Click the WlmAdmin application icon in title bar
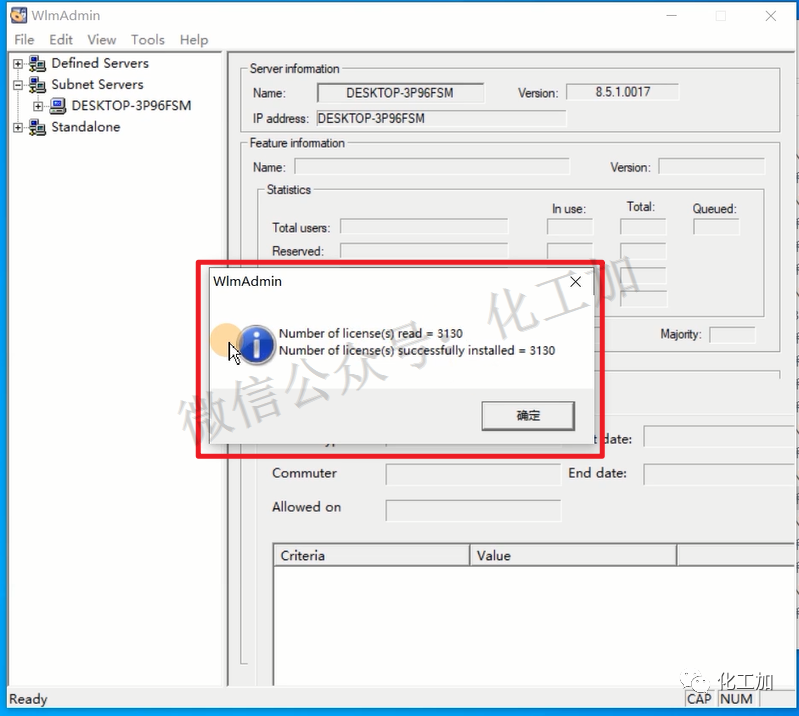This screenshot has height=716, width=799. point(18,15)
